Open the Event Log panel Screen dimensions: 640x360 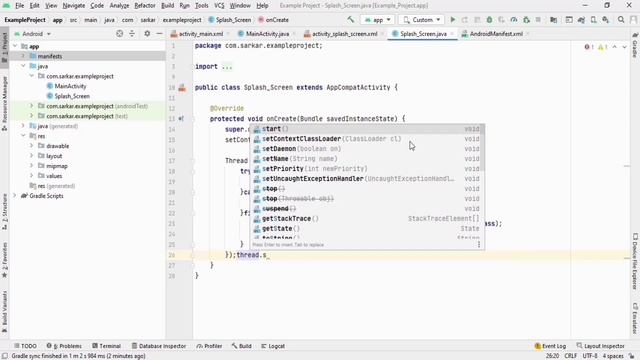tap(550, 346)
